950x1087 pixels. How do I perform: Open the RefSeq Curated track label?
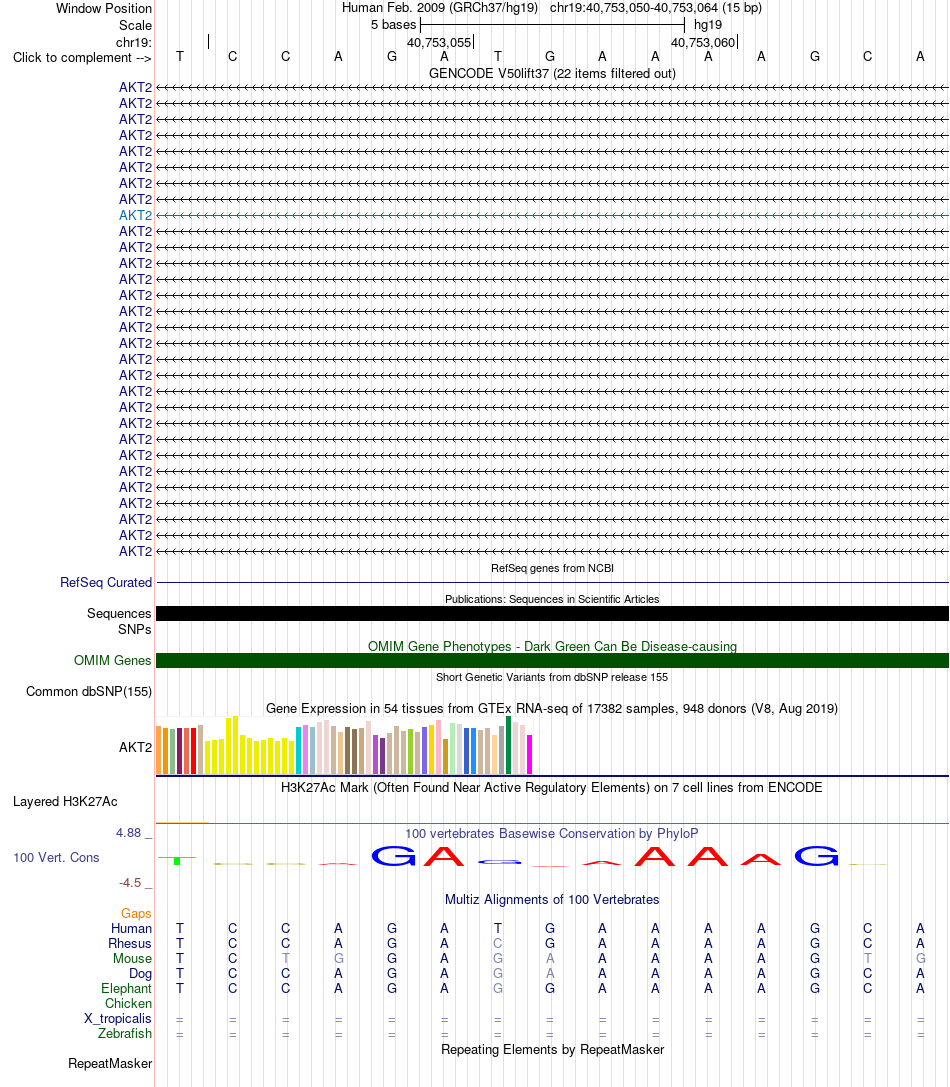pos(105,582)
